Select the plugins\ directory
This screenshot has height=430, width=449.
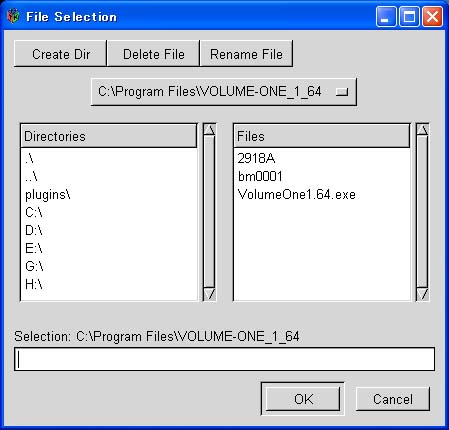48,195
